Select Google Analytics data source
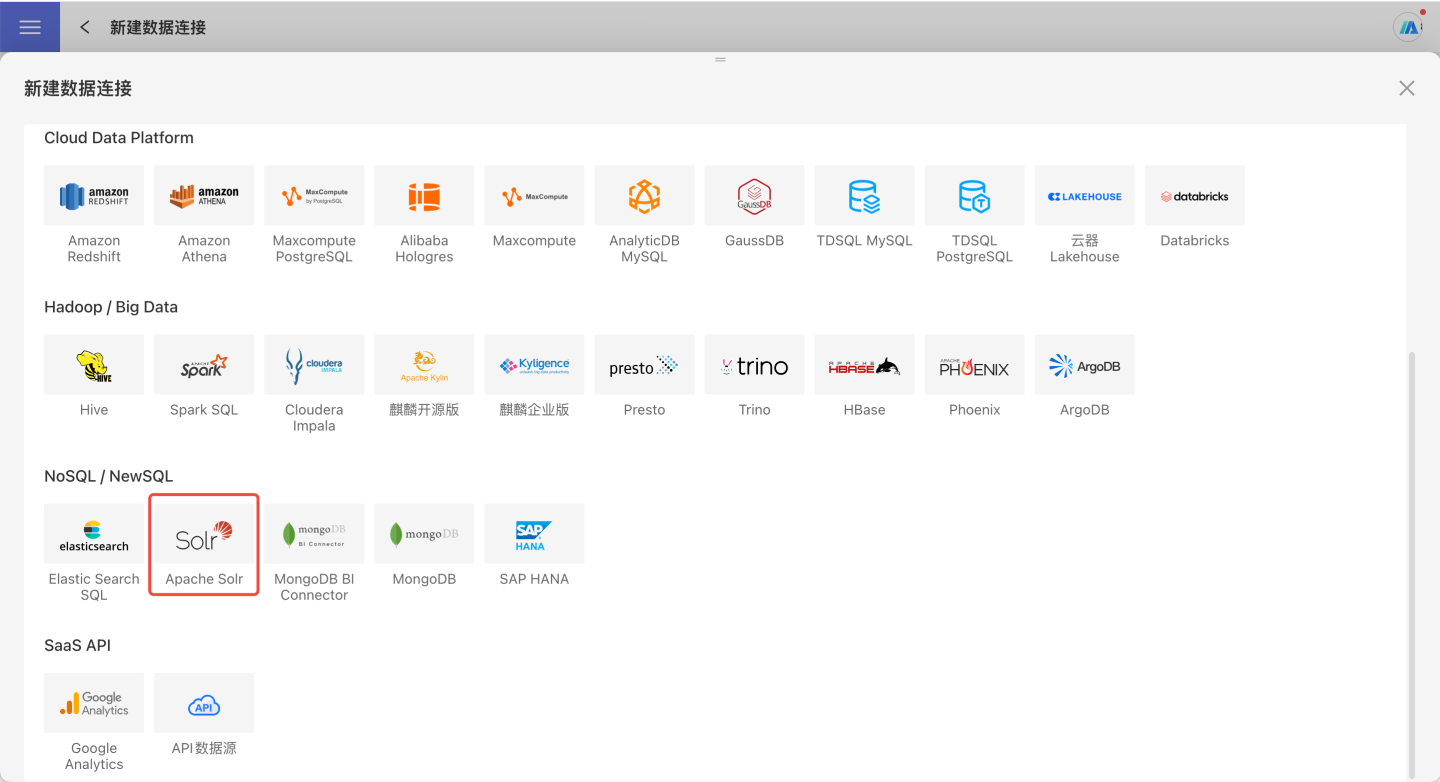The height and width of the screenshot is (782, 1440). tap(94, 704)
